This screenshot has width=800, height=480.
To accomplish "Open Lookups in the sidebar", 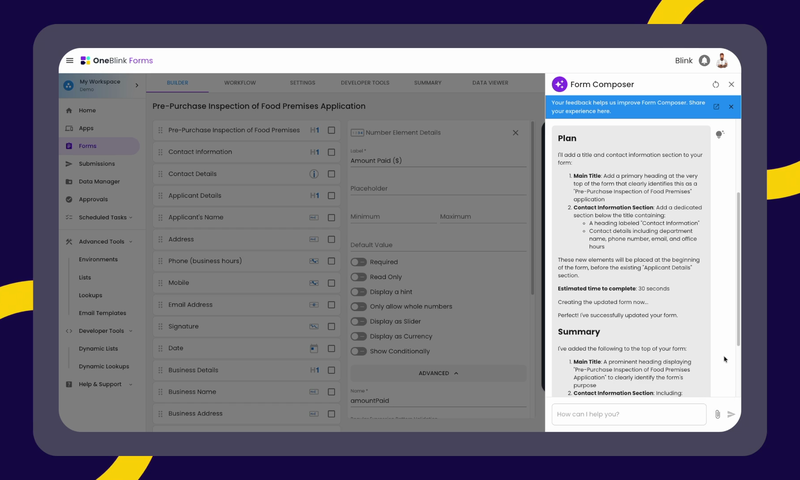I will pyautogui.click(x=90, y=295).
